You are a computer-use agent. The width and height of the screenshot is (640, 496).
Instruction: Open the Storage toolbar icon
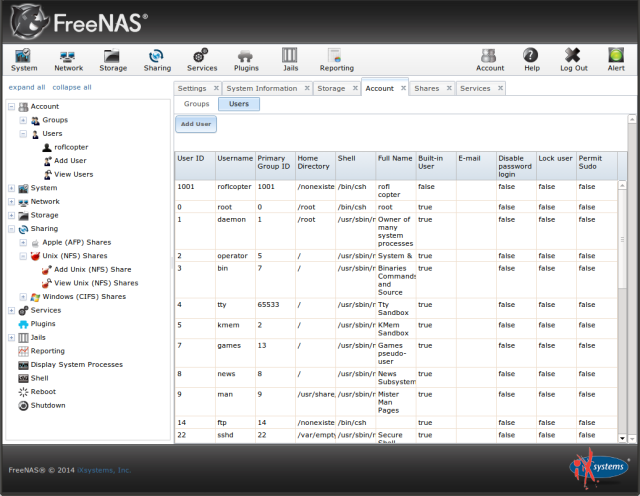[x=113, y=60]
